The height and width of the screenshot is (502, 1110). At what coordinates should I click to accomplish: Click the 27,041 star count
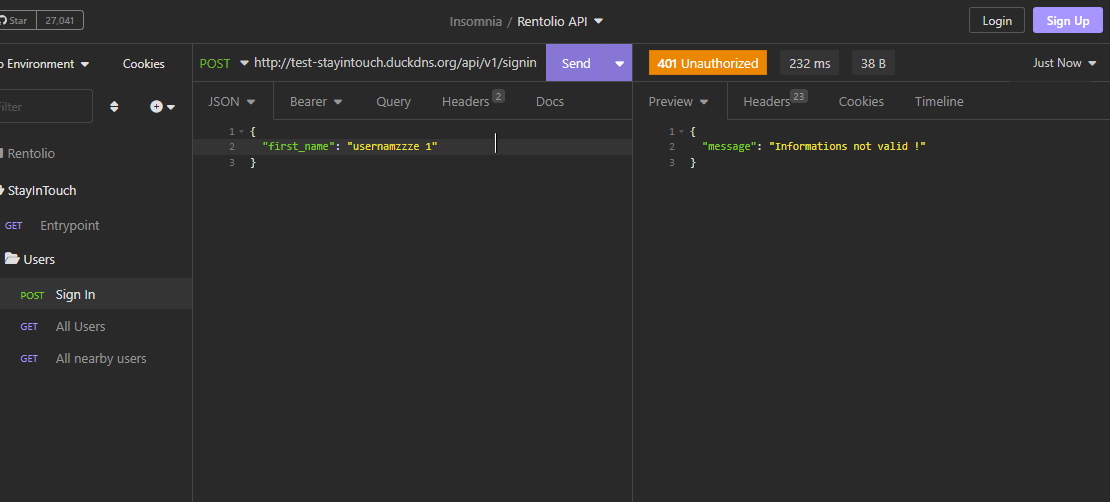pos(59,21)
